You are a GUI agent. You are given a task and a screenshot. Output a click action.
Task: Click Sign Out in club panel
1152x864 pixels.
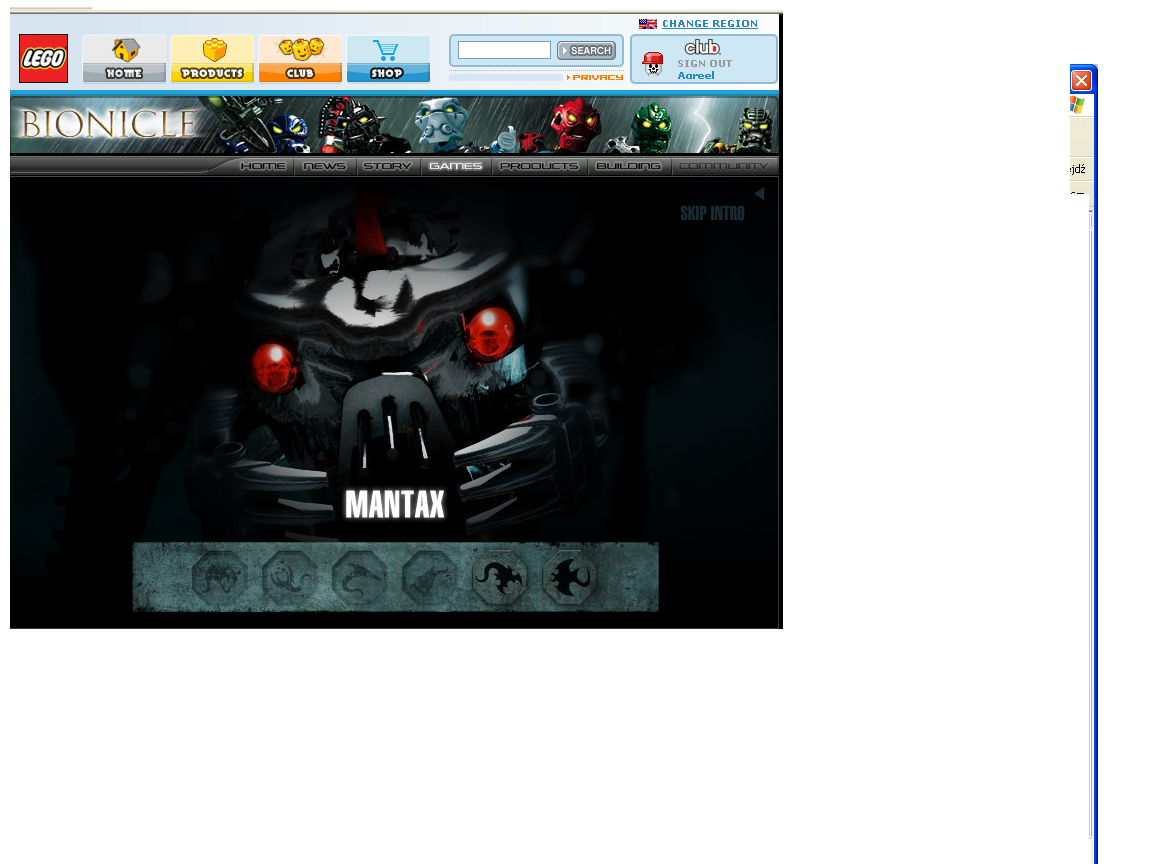[x=705, y=64]
